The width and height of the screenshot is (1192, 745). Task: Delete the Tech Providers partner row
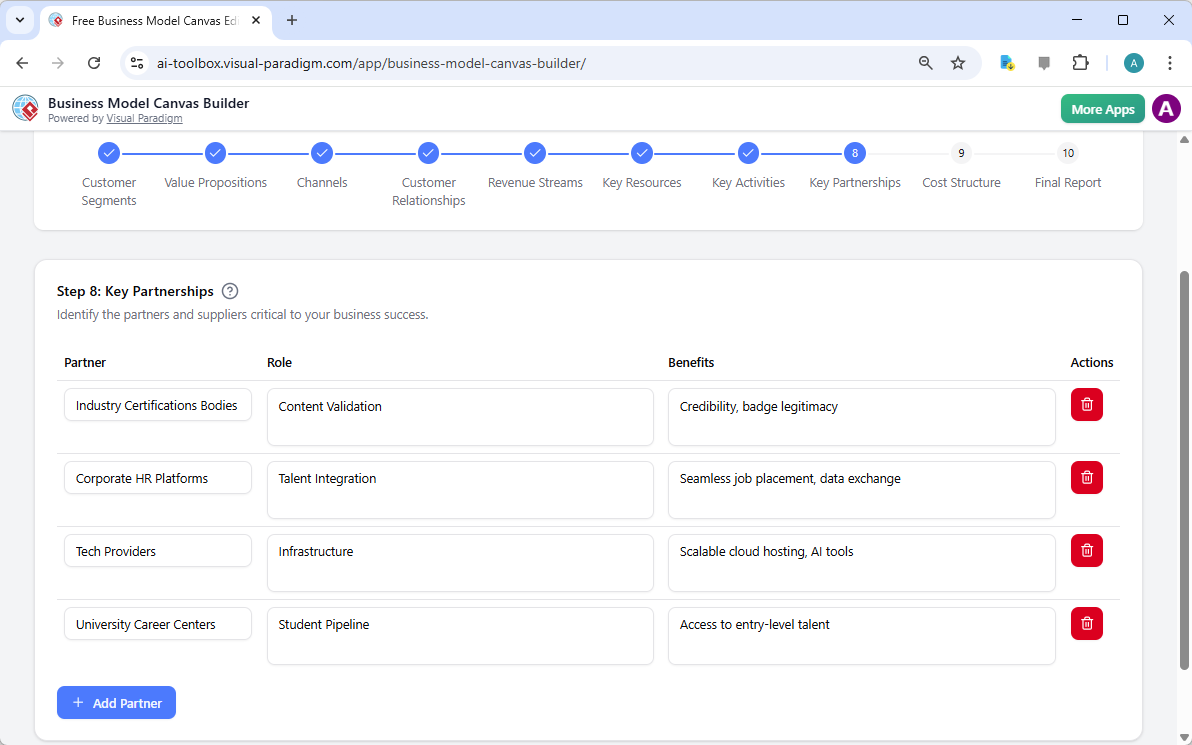1087,550
